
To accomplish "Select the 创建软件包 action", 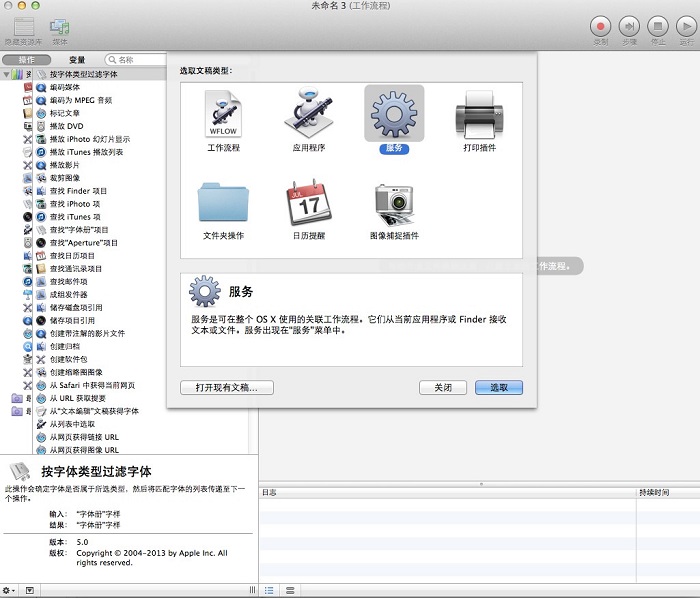I will (100, 359).
